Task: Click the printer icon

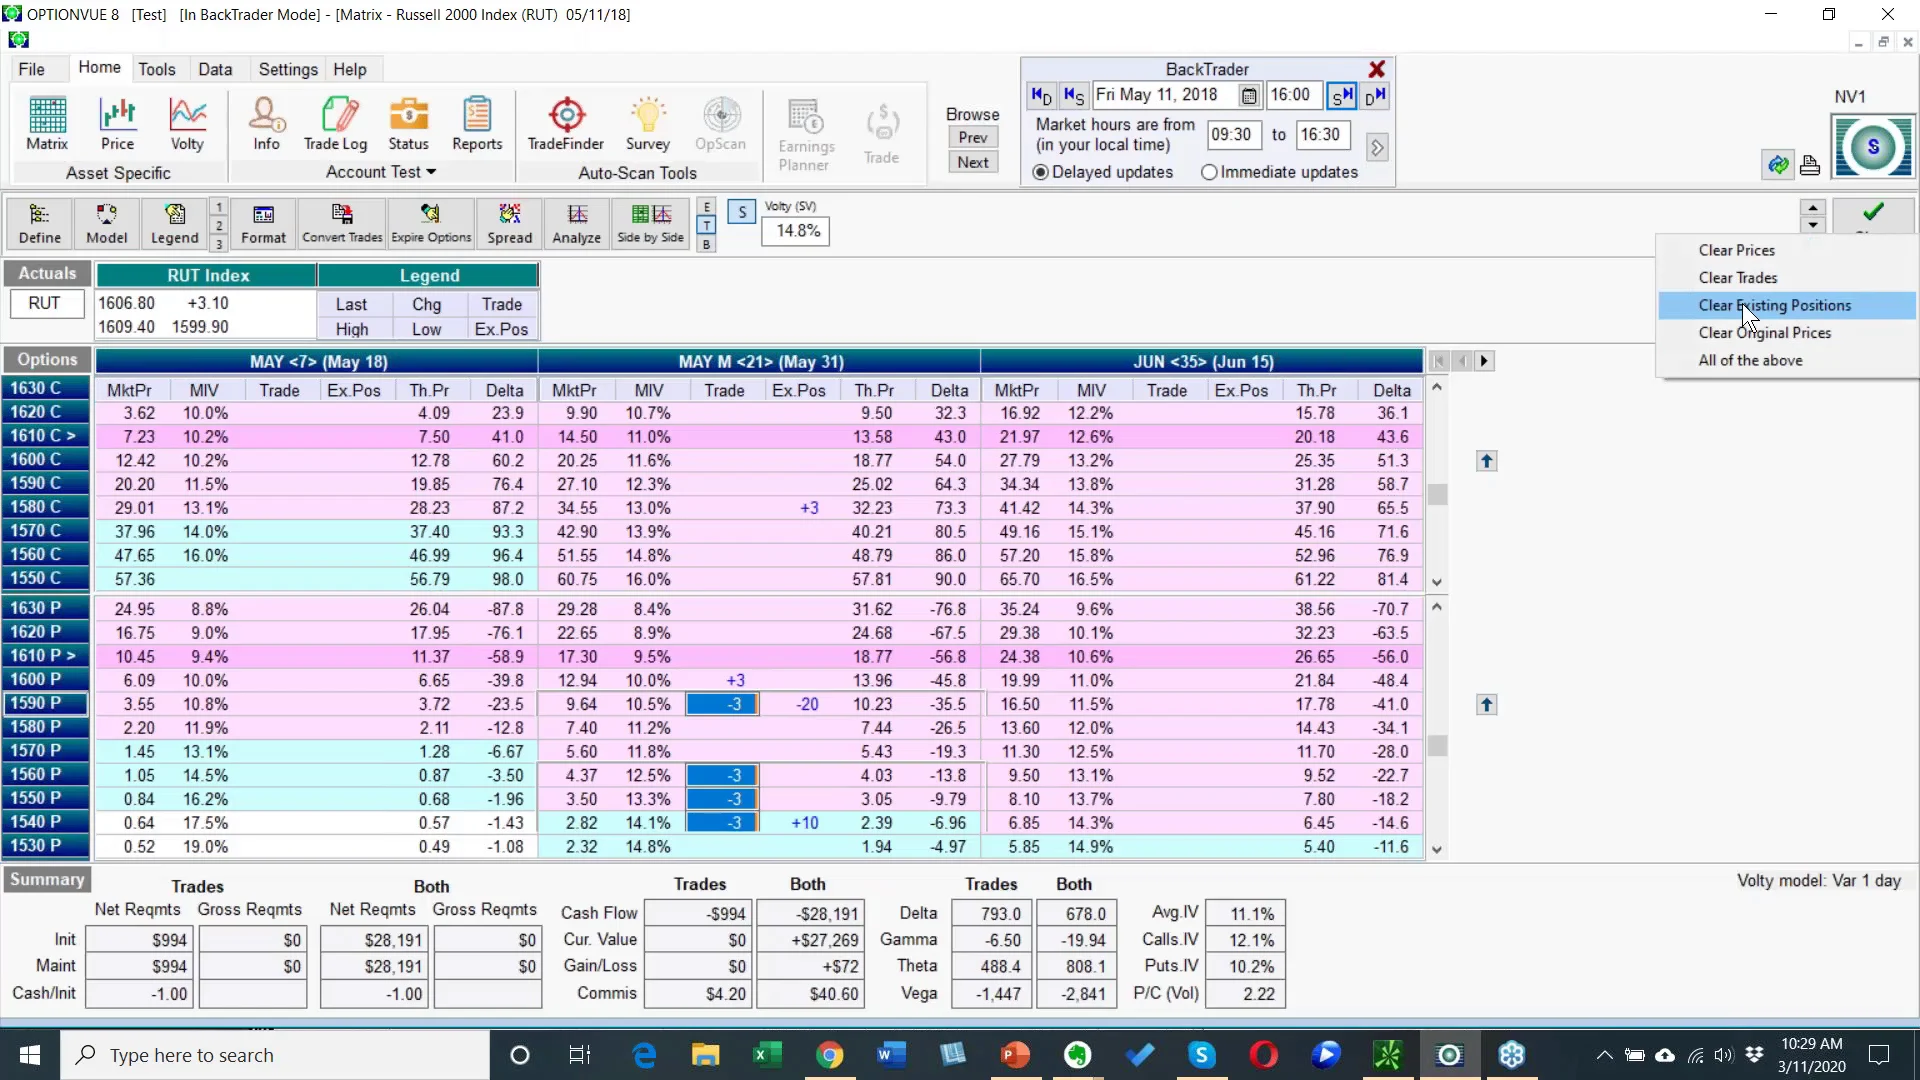Action: click(x=1810, y=165)
